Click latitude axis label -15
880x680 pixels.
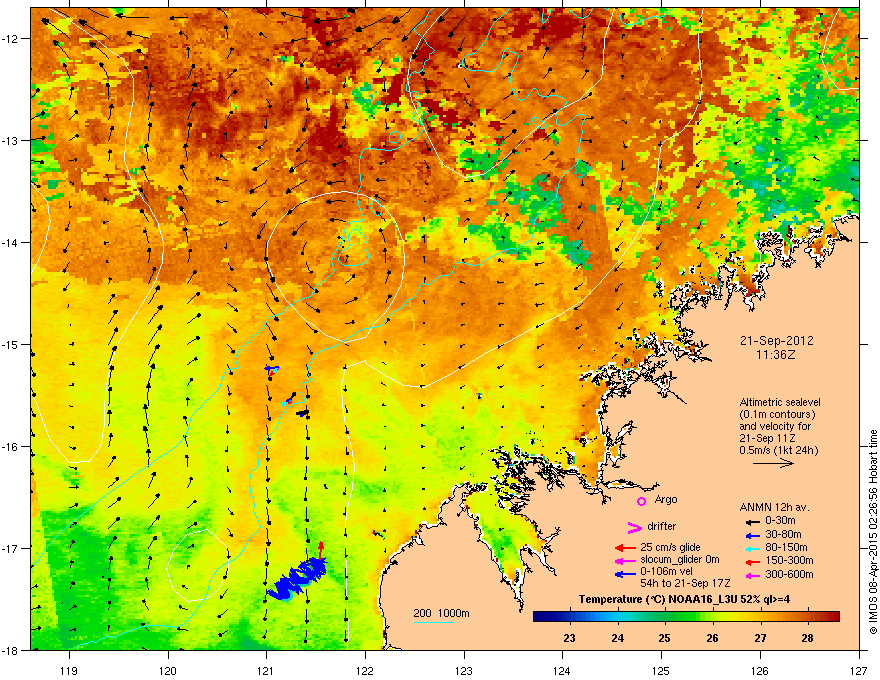(11, 344)
